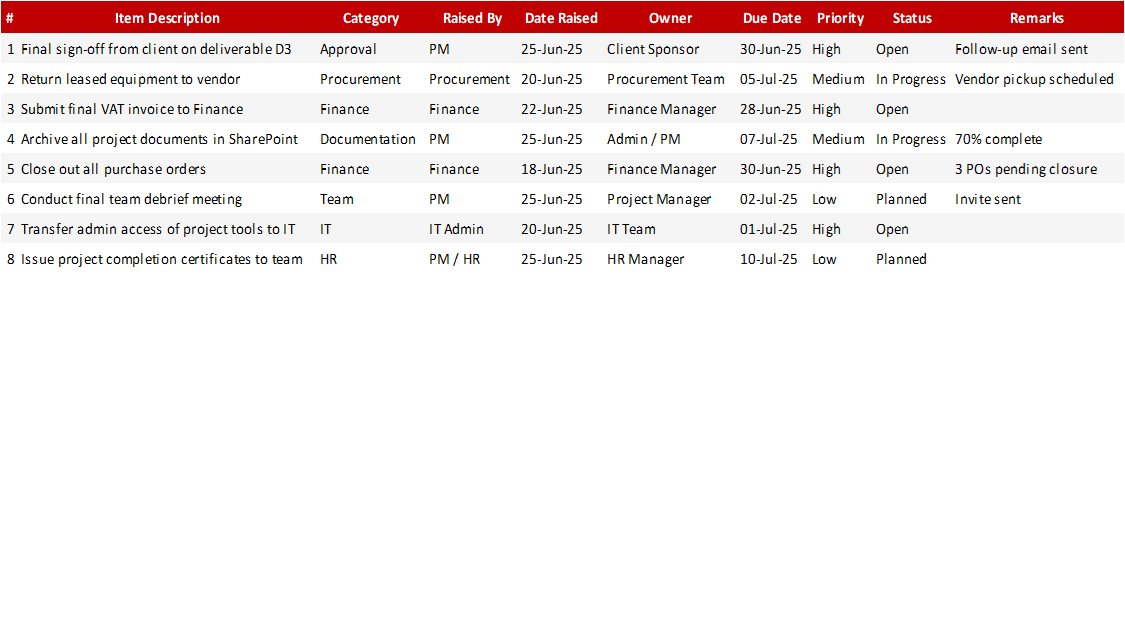
Task: Click the Owner column header
Action: click(670, 19)
